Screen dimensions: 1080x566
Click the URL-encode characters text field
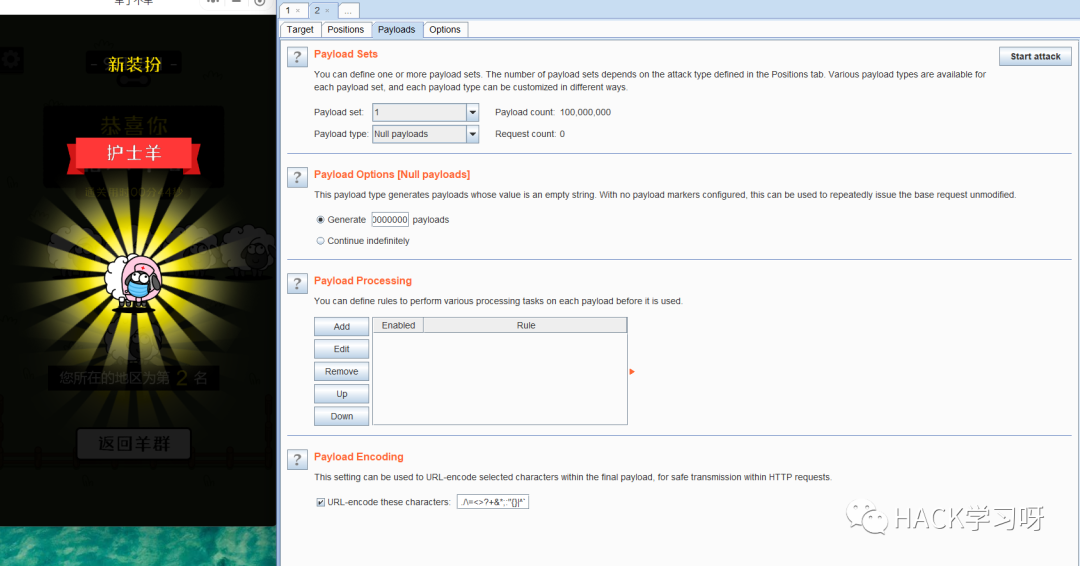[x=492, y=502]
